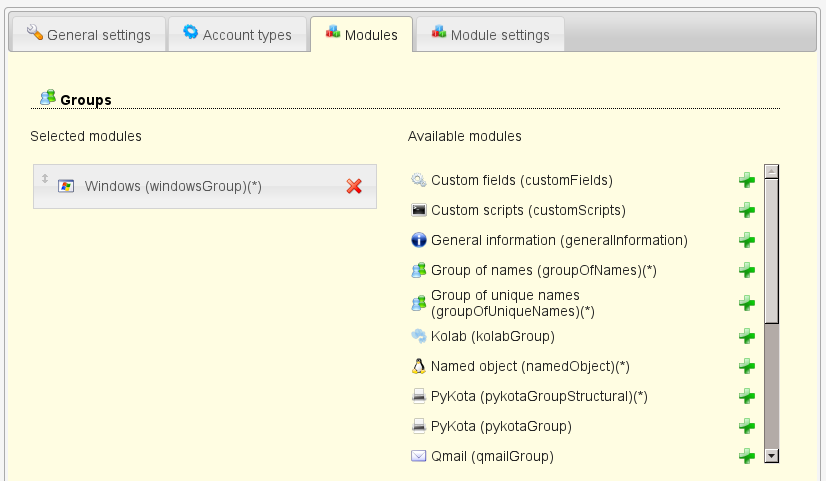Click the drag handle of Windows module

pos(44,179)
